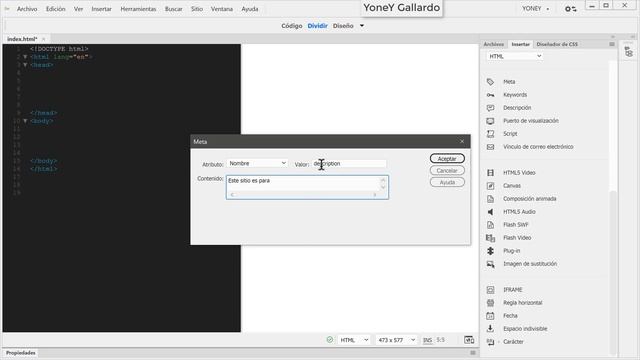Screen dimensions: 640x360
Task: Open the Sitio menu
Action: pos(197,9)
